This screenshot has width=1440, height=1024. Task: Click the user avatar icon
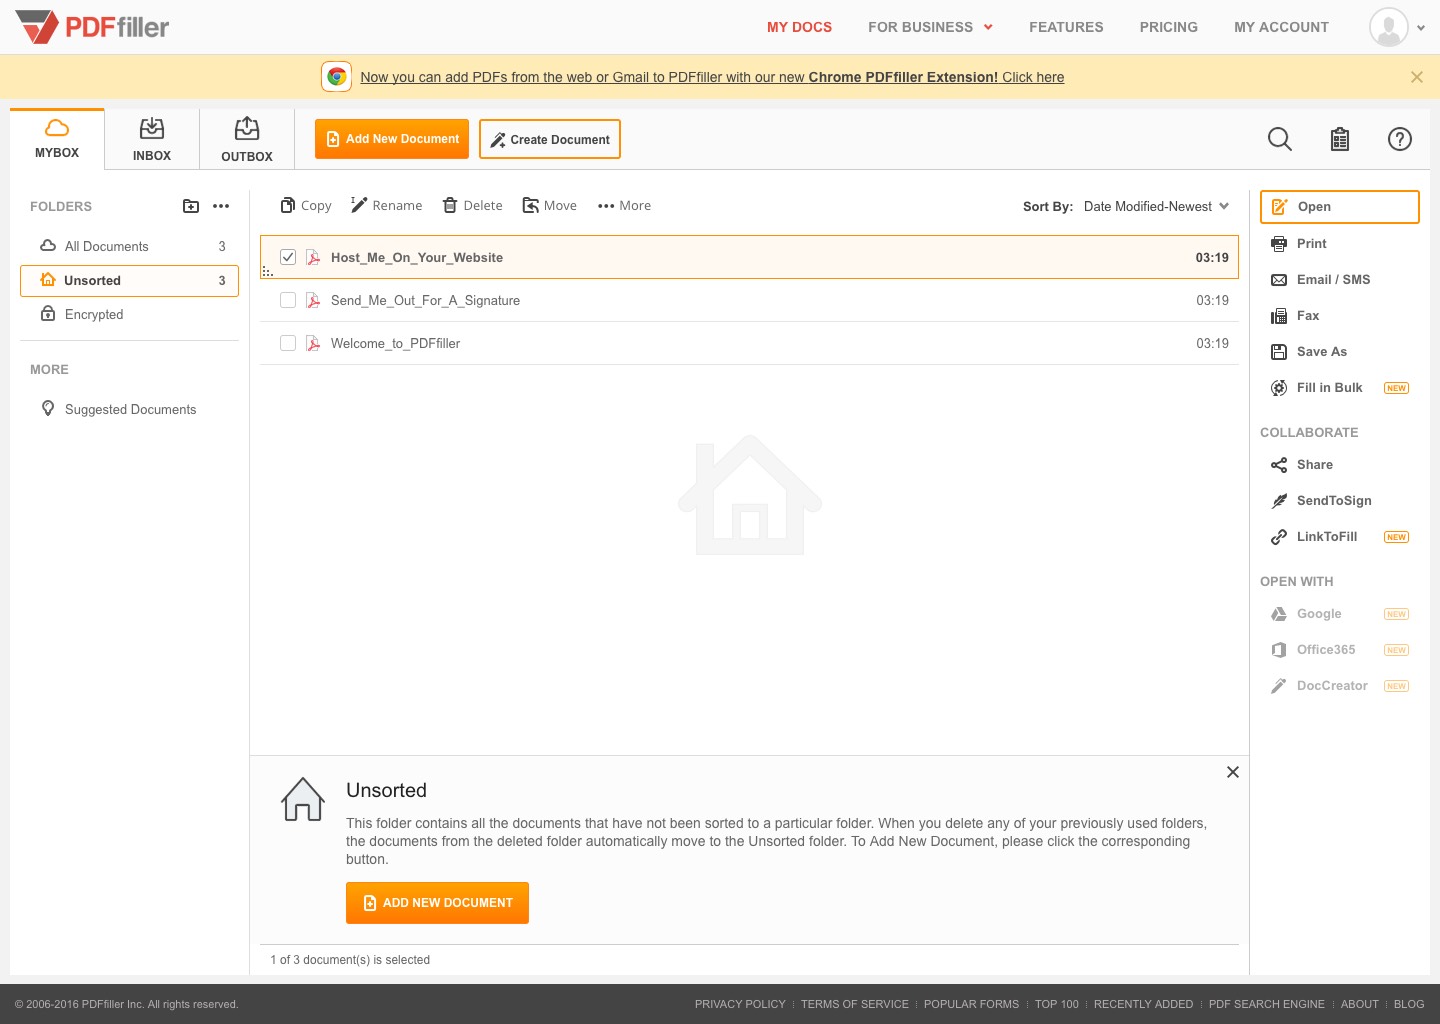pyautogui.click(x=1389, y=27)
